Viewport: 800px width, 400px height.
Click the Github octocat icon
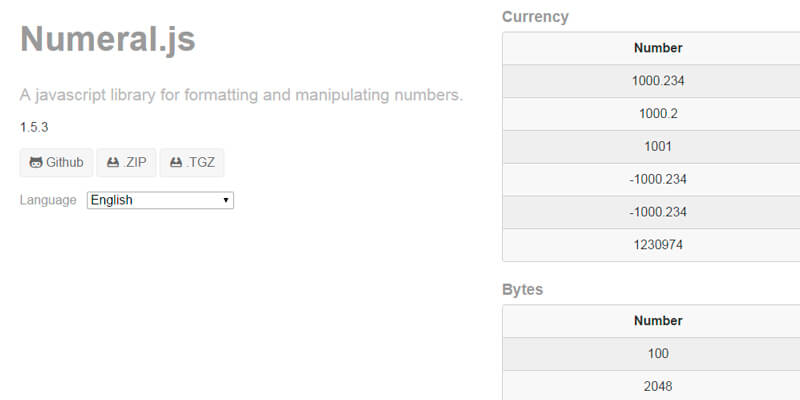click(x=36, y=163)
